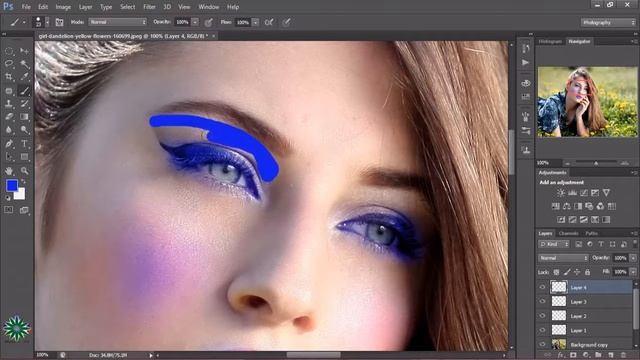Open the Image menu
This screenshot has height=360, width=640.
63,7
